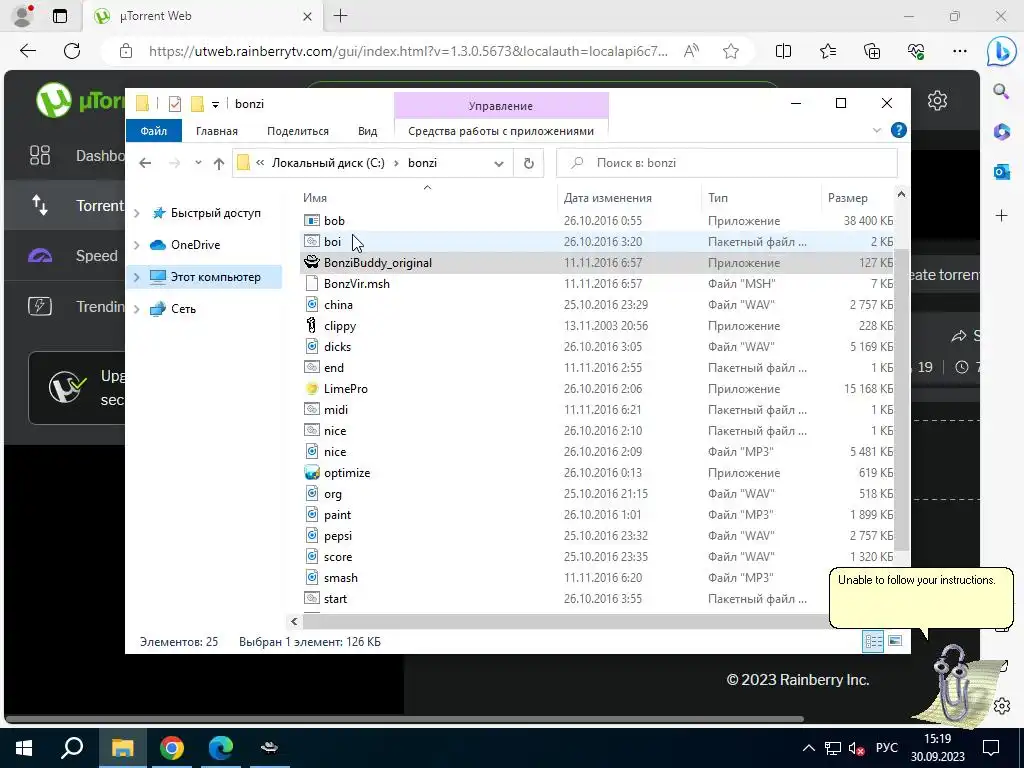The width and height of the screenshot is (1024, 768).
Task: Select the µTorrent Web browser tab
Action: (201, 16)
